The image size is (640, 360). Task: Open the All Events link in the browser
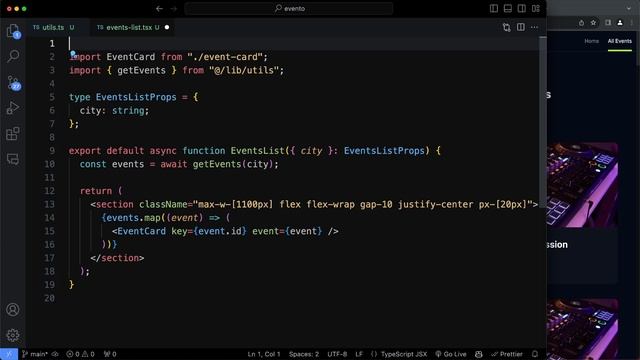click(620, 41)
